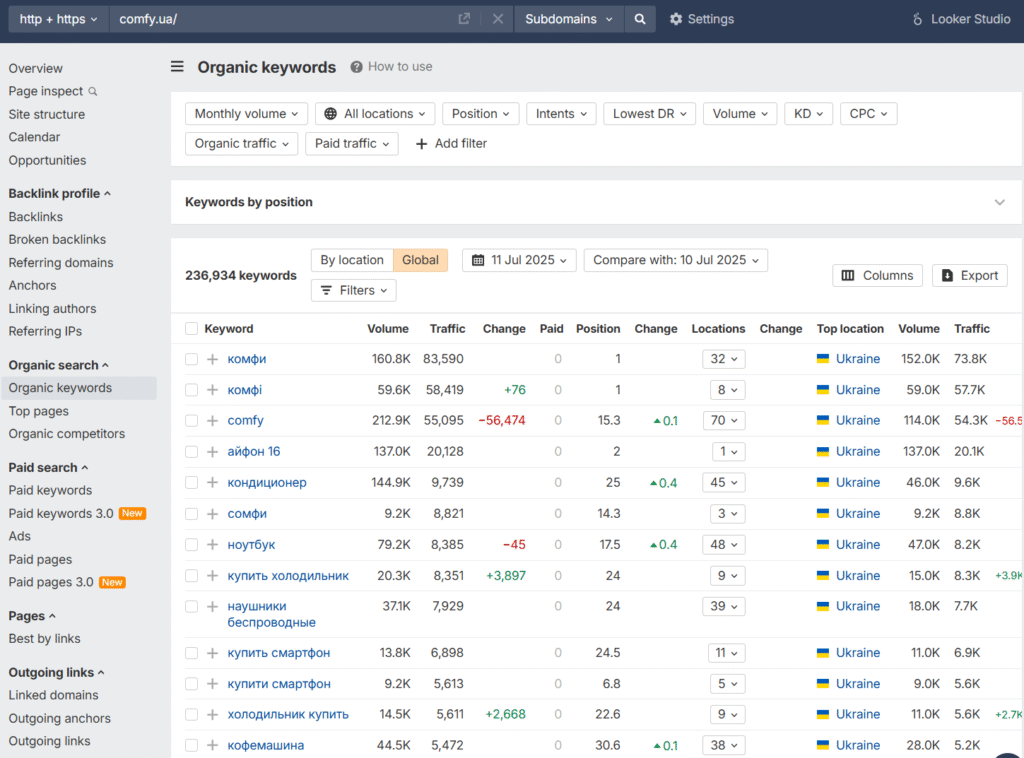Toggle sidebar with hamburger menu icon
The height and width of the screenshot is (758, 1024).
tap(177, 67)
